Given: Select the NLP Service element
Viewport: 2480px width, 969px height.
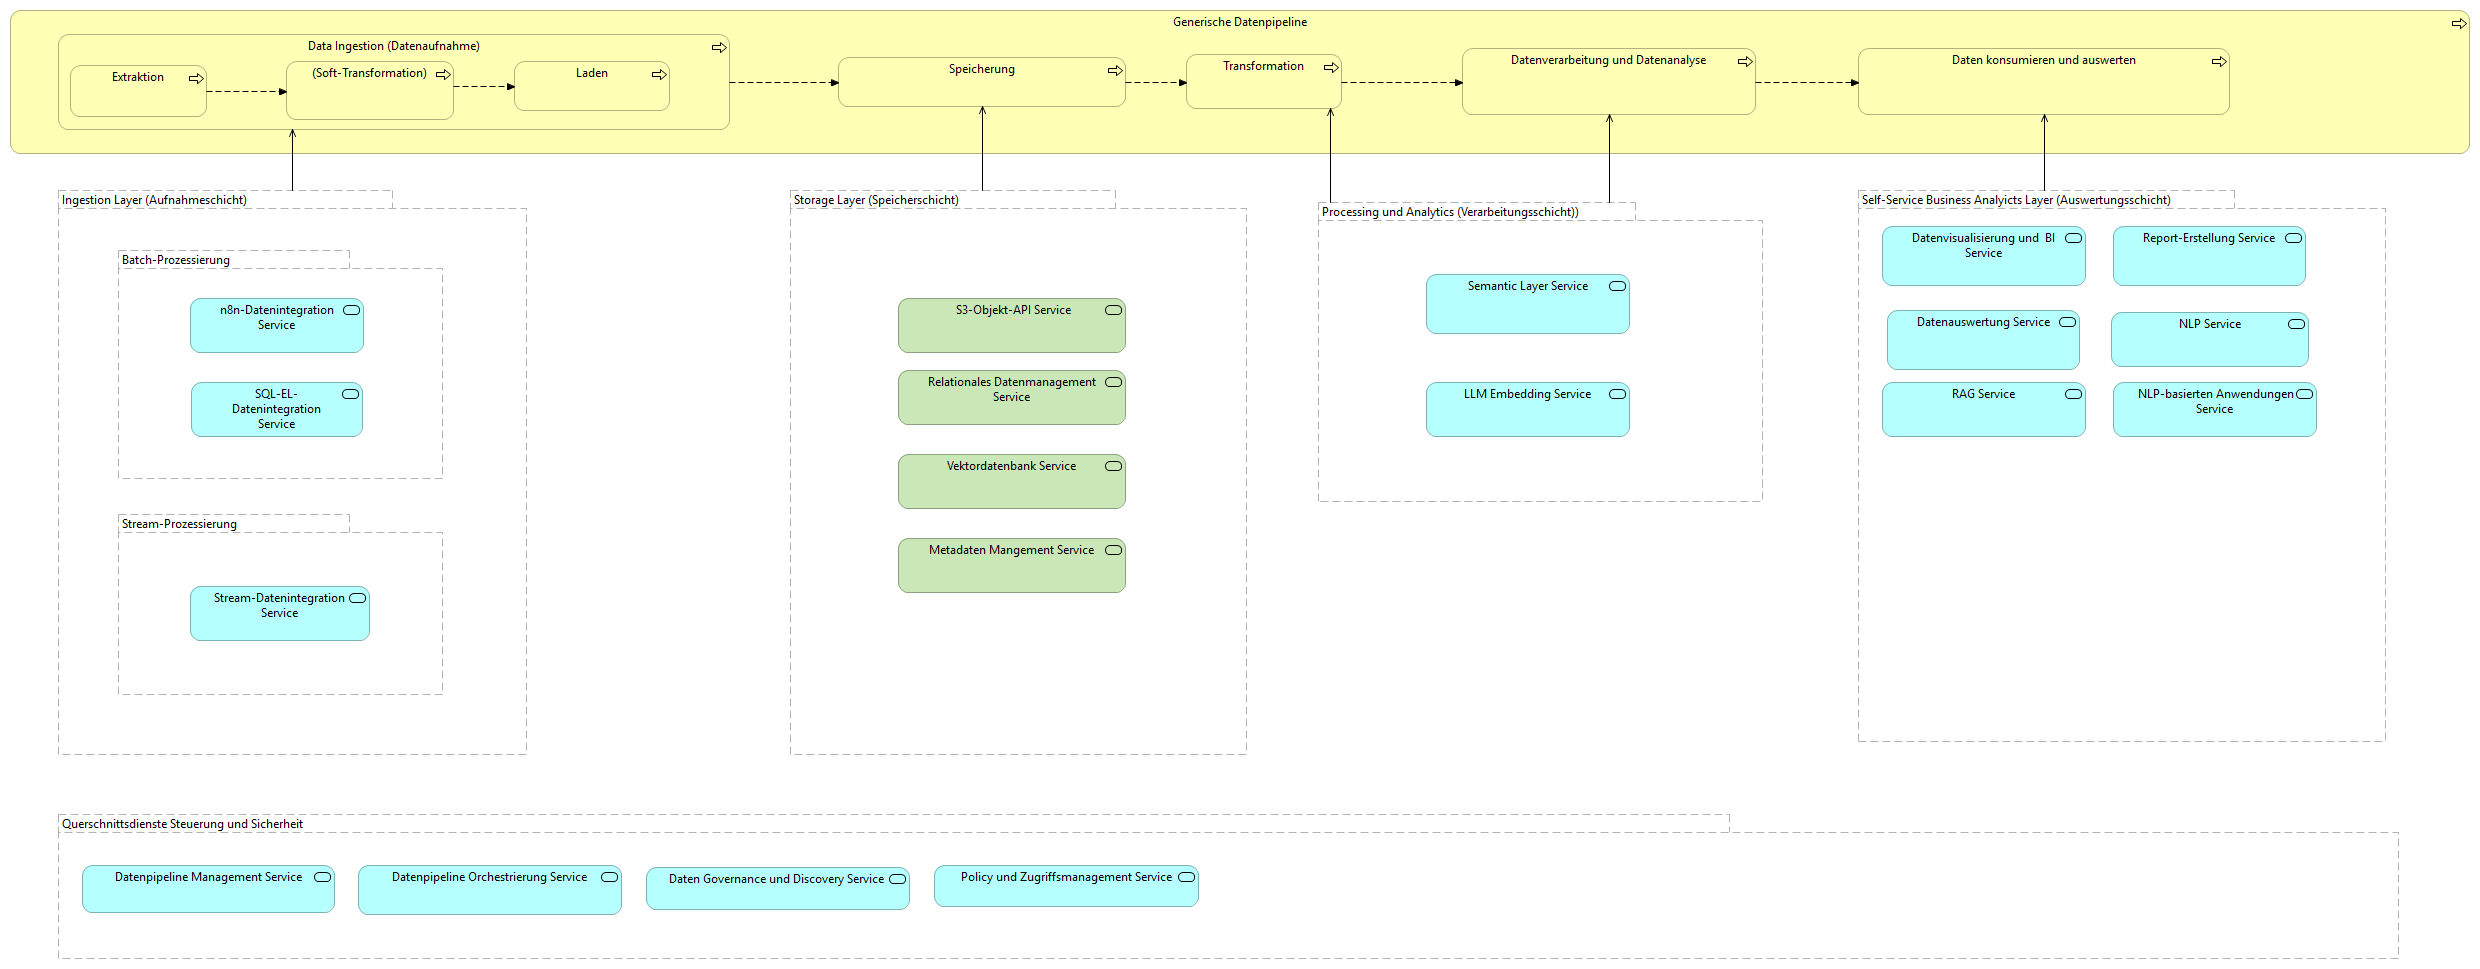Looking at the screenshot, I should pos(2209,338).
